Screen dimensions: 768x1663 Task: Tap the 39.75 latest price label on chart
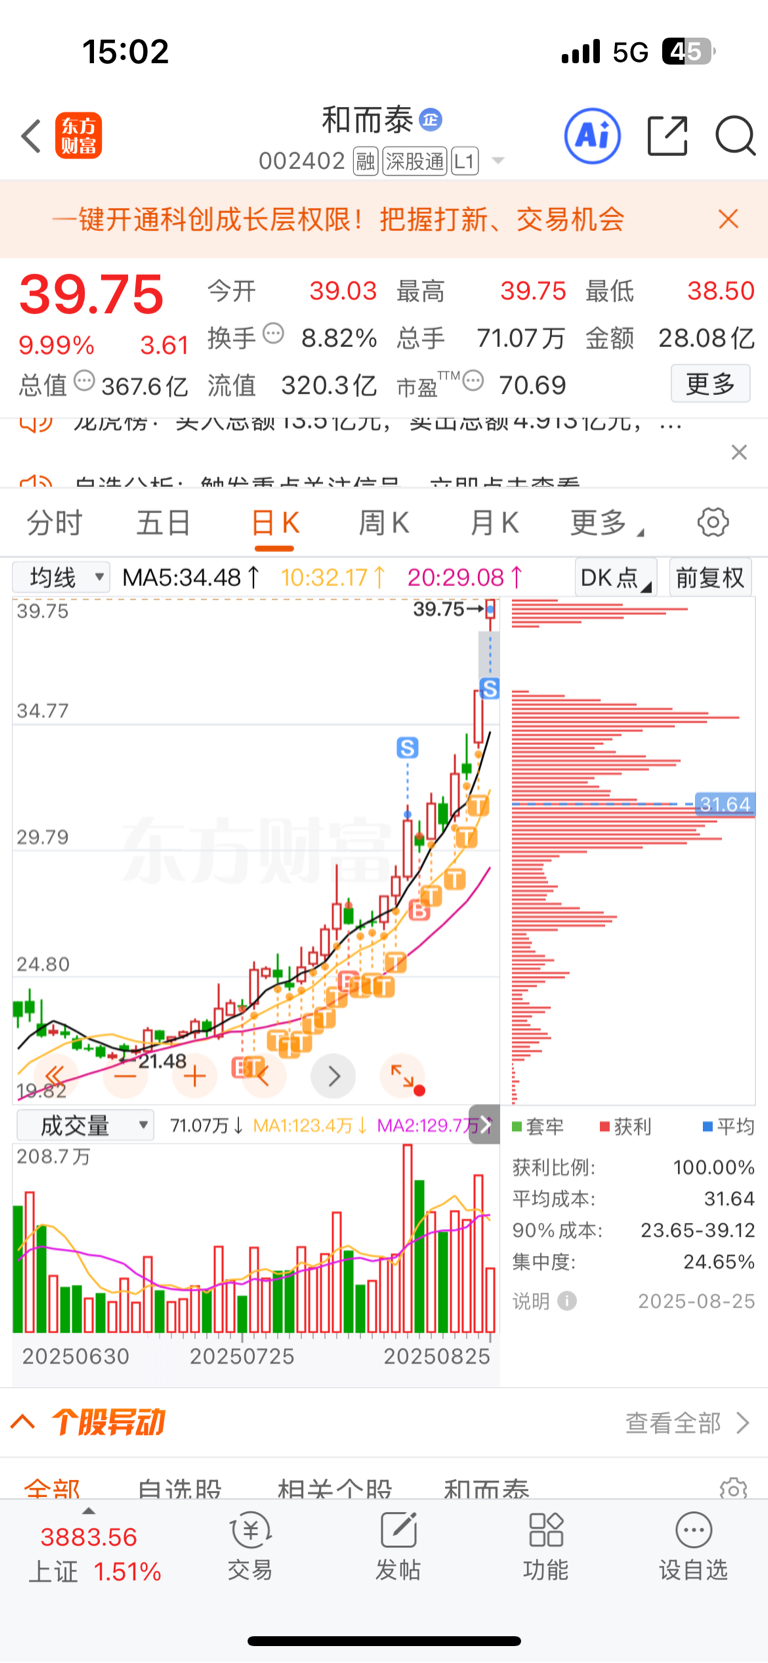(x=439, y=608)
